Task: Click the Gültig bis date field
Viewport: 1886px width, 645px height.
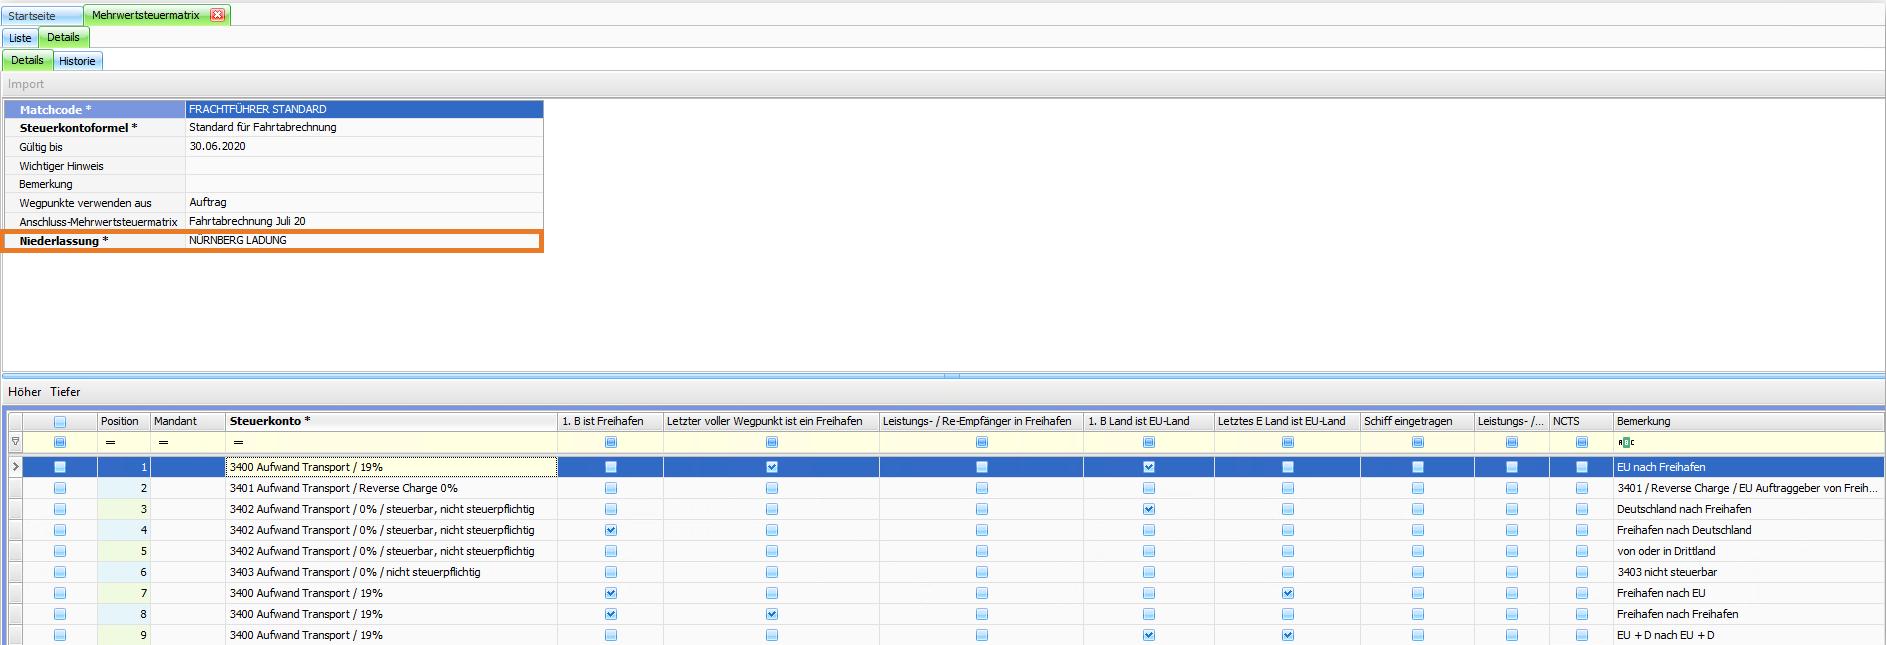Action: 364,146
